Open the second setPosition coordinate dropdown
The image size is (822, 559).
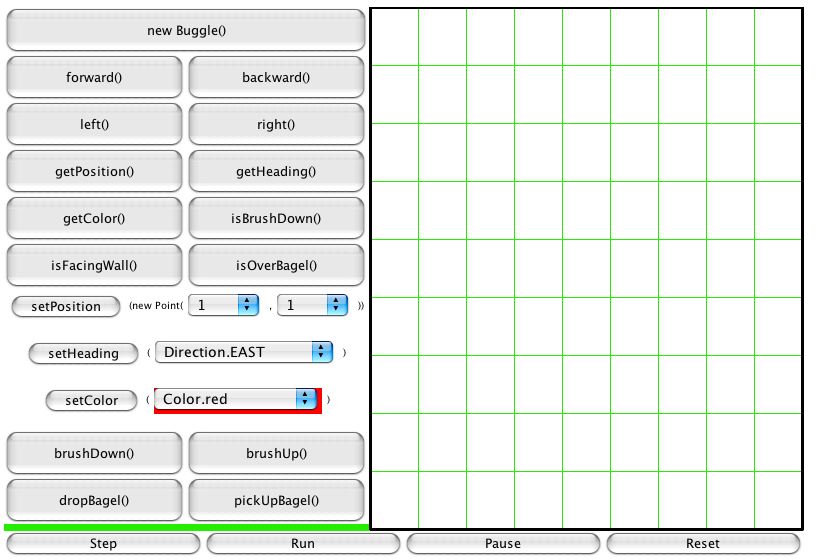click(x=312, y=305)
